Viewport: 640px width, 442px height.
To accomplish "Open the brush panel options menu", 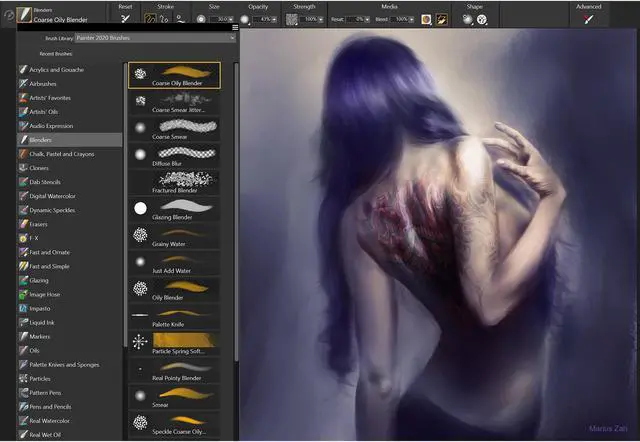I will tap(234, 27).
